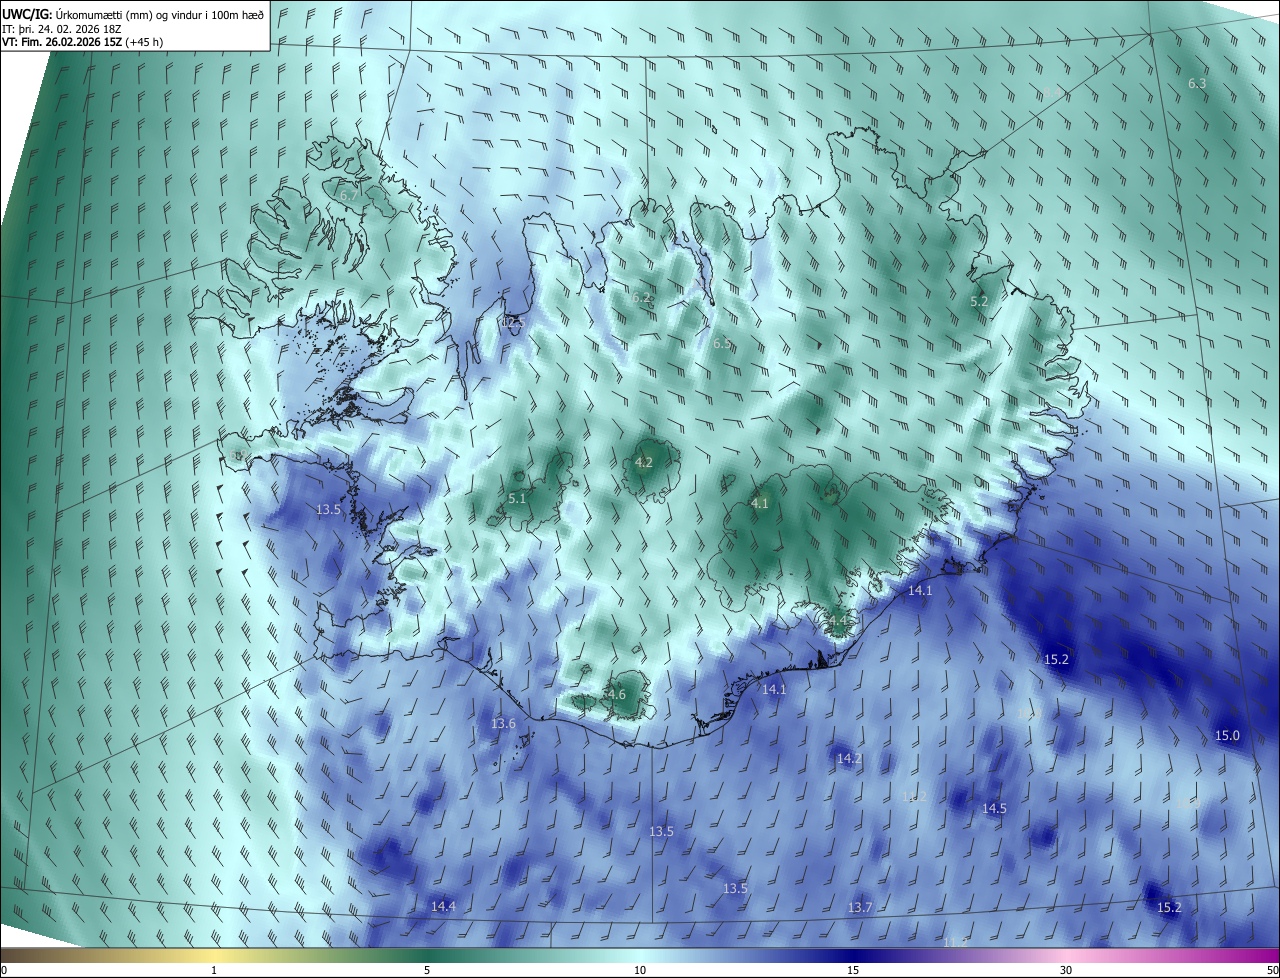Click the 4.1 value label on the large glacier

coord(759,503)
